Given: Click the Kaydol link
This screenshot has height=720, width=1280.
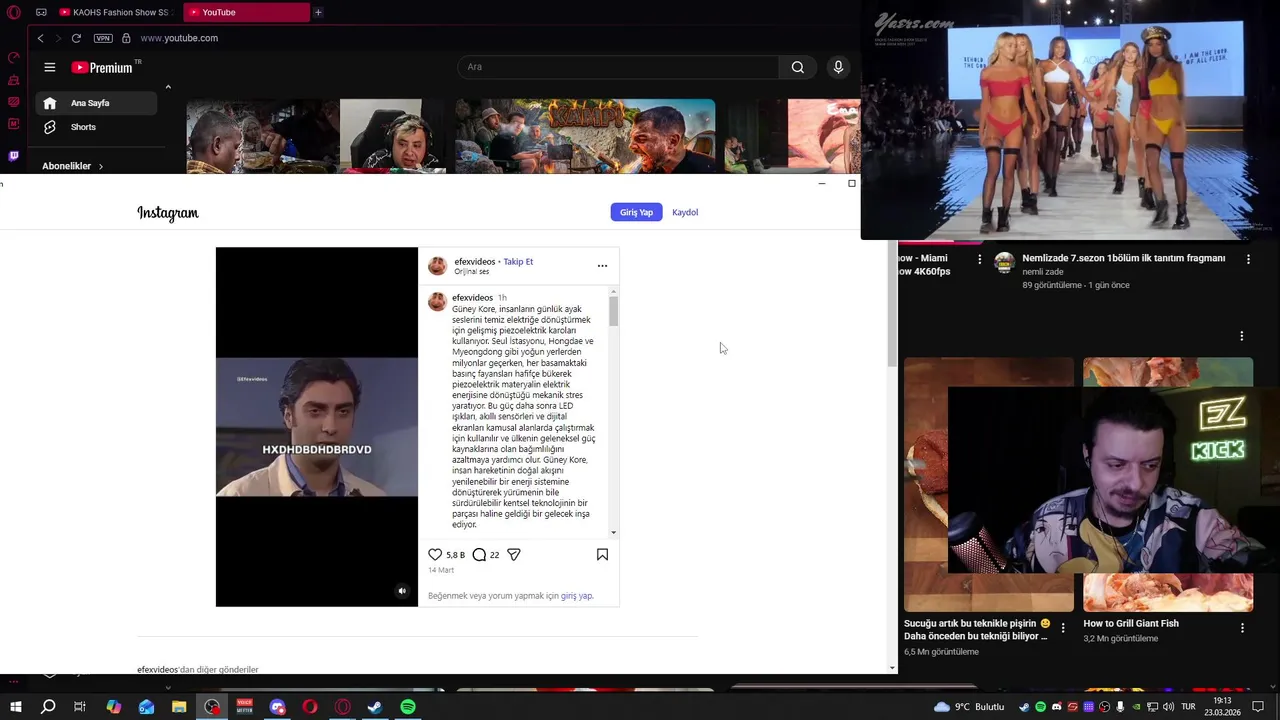Looking at the screenshot, I should coord(685,212).
